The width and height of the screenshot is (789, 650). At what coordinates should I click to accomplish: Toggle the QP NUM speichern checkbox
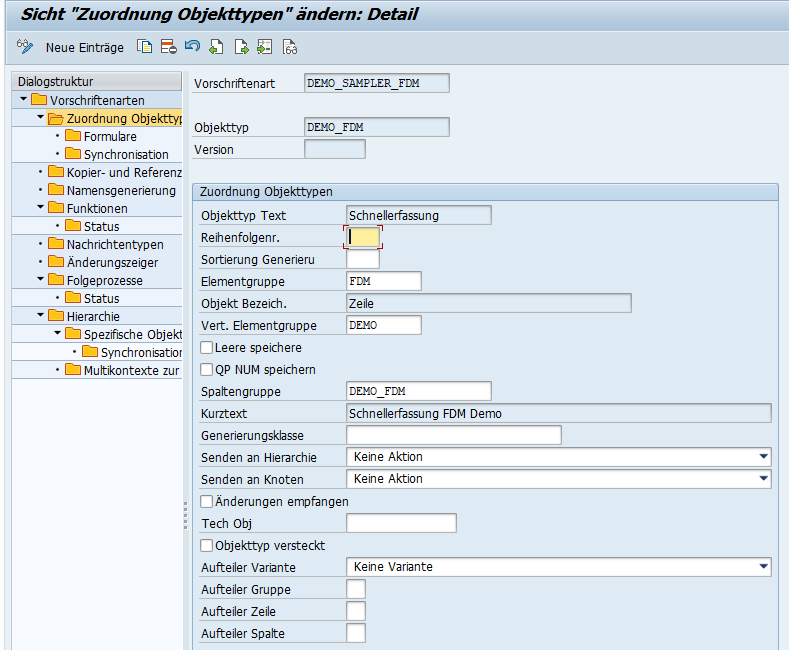(207, 370)
